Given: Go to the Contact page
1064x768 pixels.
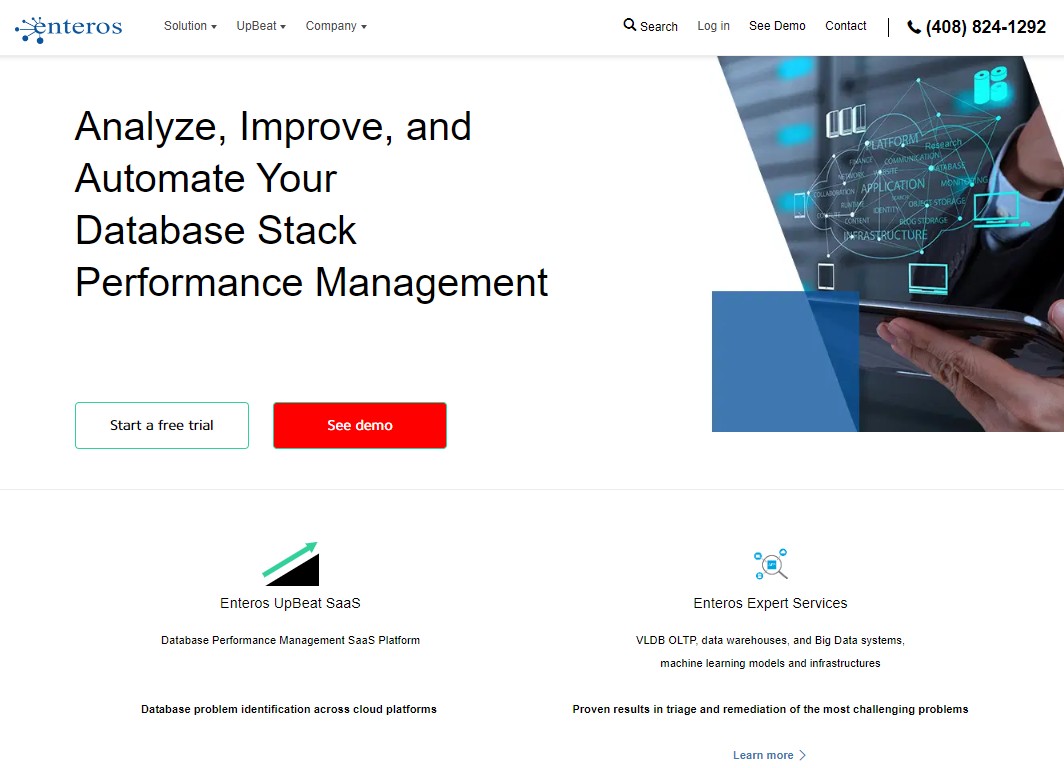Looking at the screenshot, I should (846, 26).
